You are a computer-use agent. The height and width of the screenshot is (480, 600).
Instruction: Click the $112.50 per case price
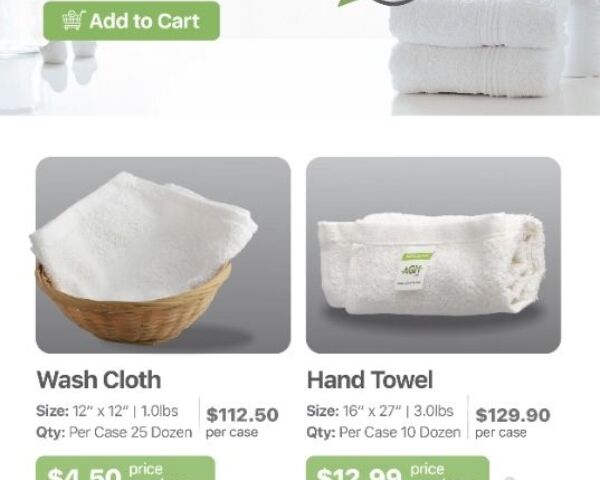click(x=242, y=421)
